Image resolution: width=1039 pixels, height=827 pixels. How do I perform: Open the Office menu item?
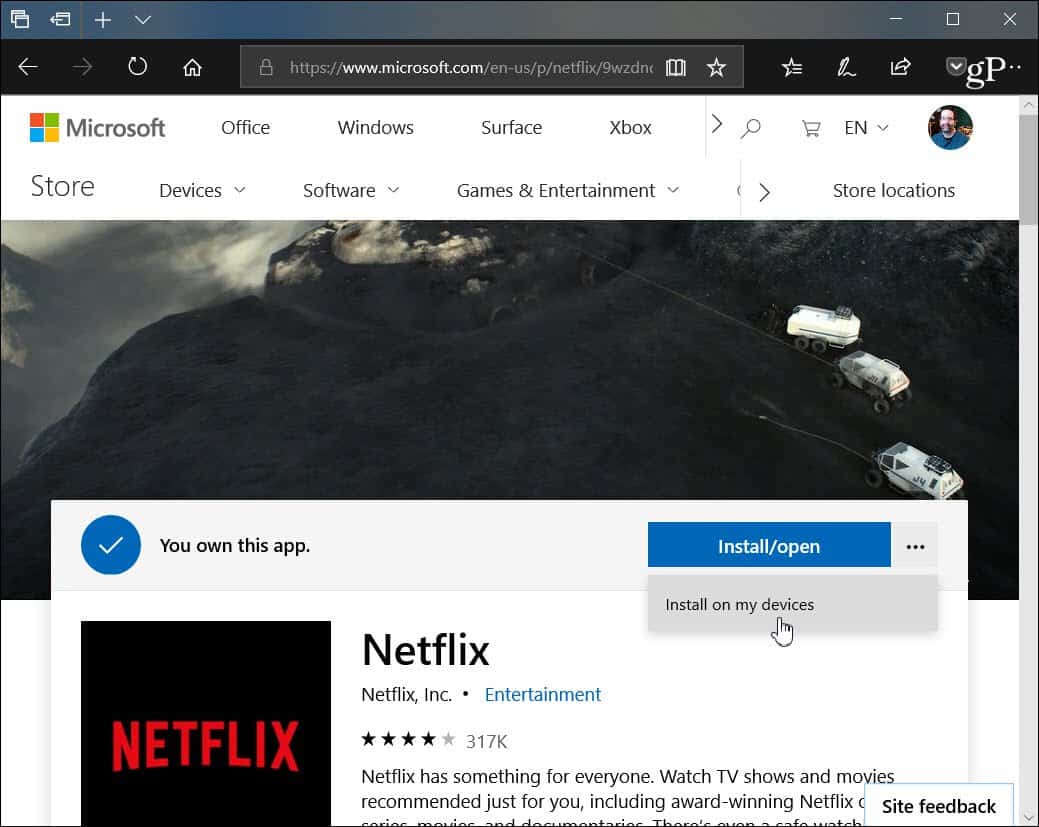pos(246,127)
